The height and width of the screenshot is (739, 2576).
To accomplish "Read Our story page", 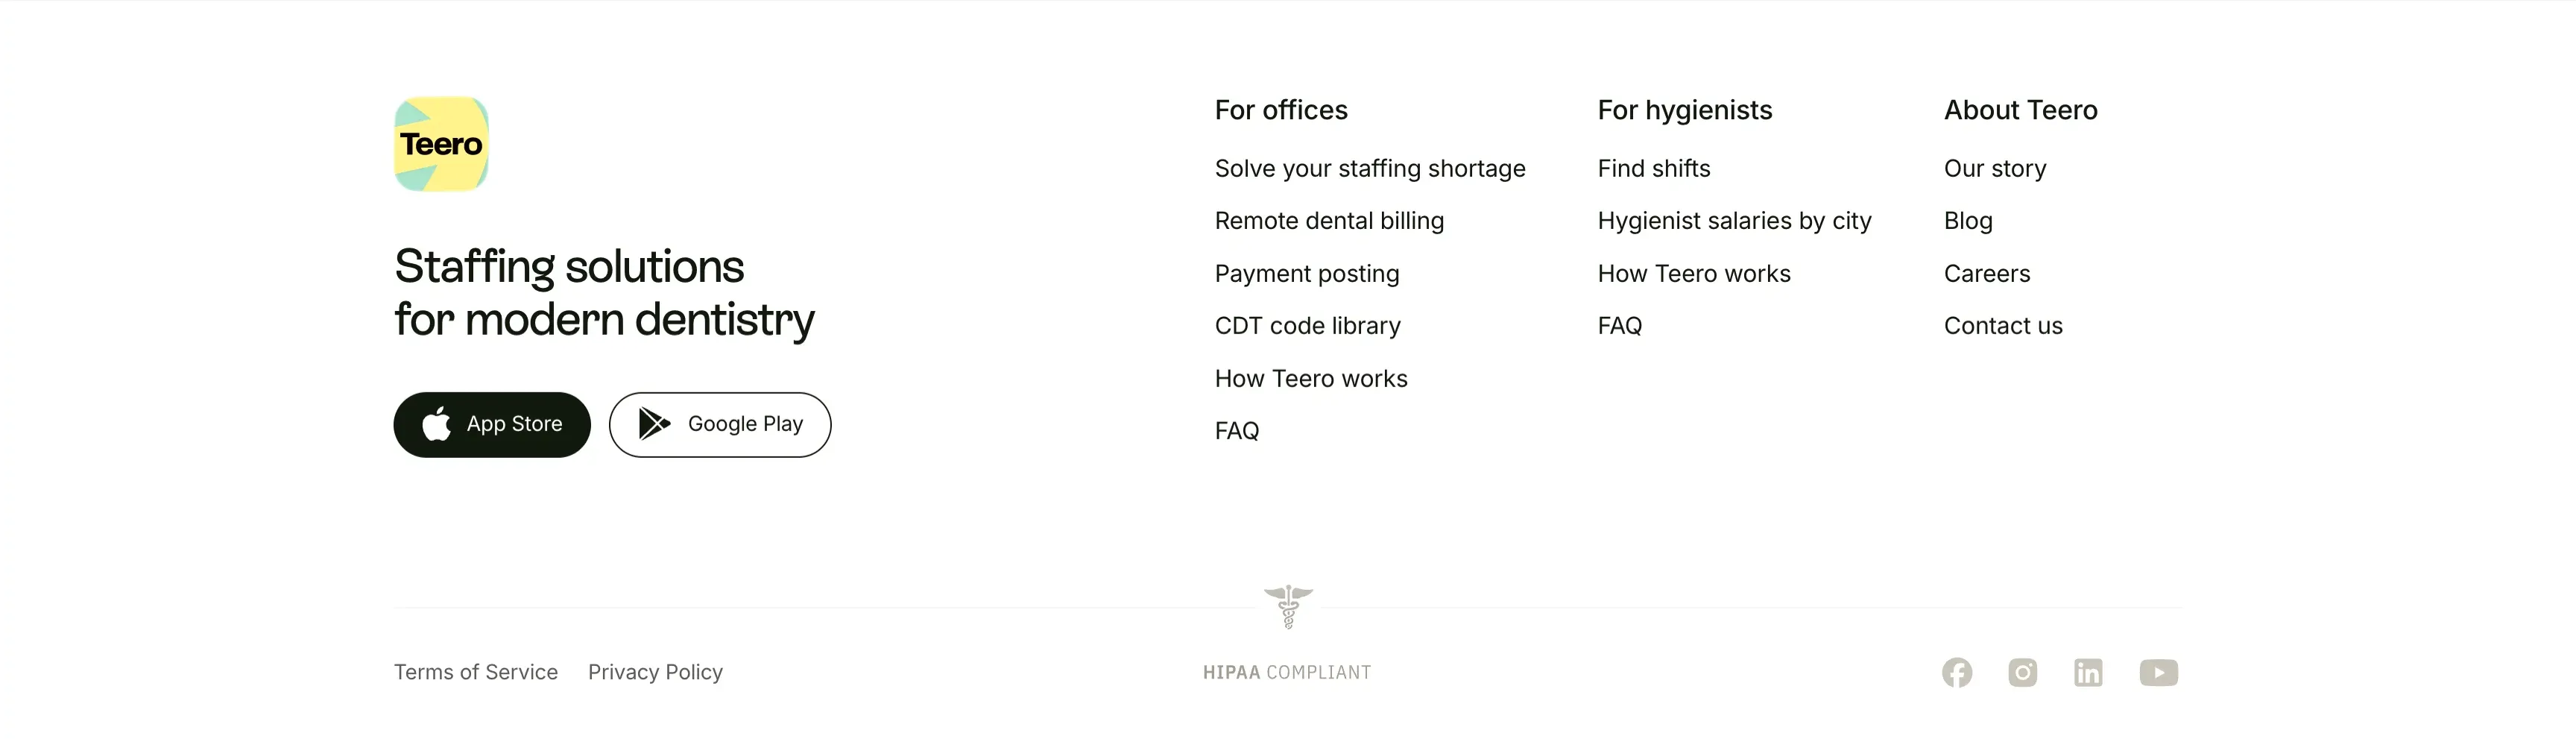I will (x=1995, y=169).
